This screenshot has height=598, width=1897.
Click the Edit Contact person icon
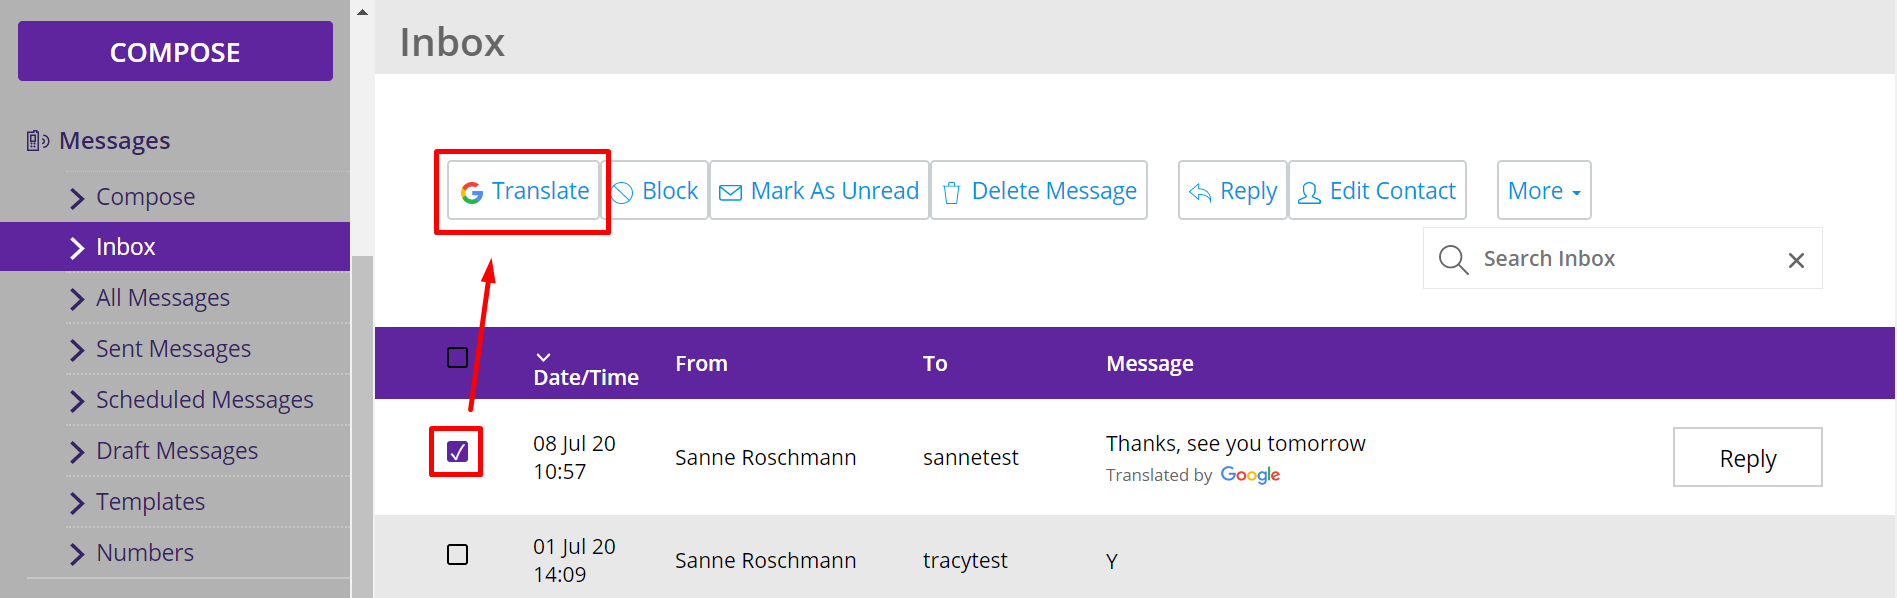tap(1309, 192)
